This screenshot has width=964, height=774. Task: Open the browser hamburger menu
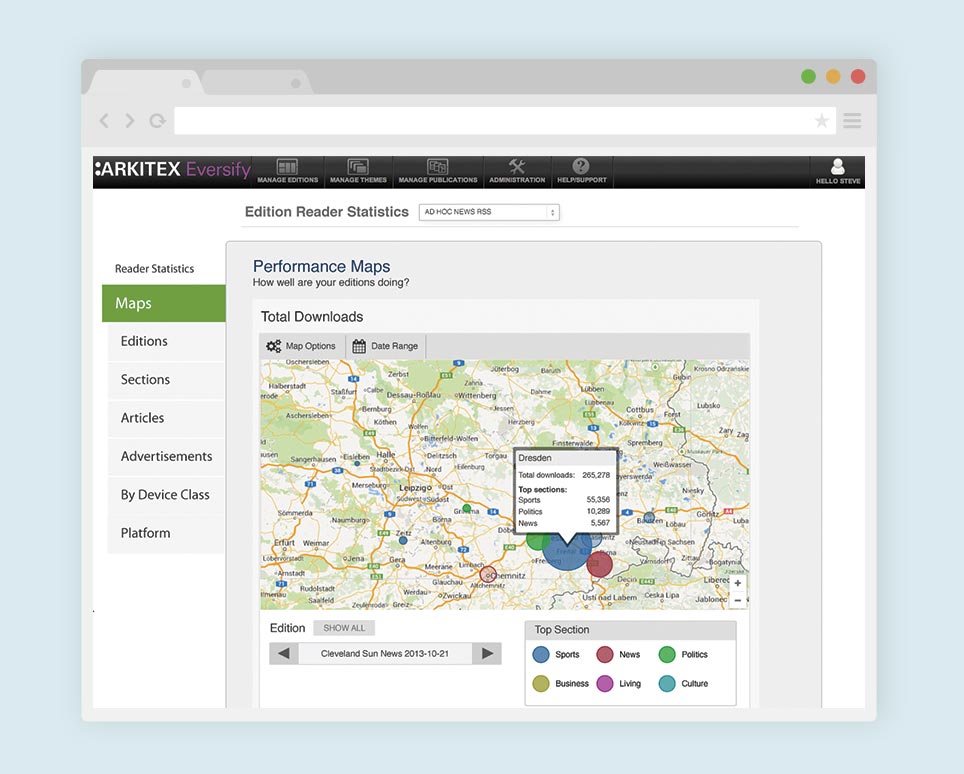[x=852, y=120]
